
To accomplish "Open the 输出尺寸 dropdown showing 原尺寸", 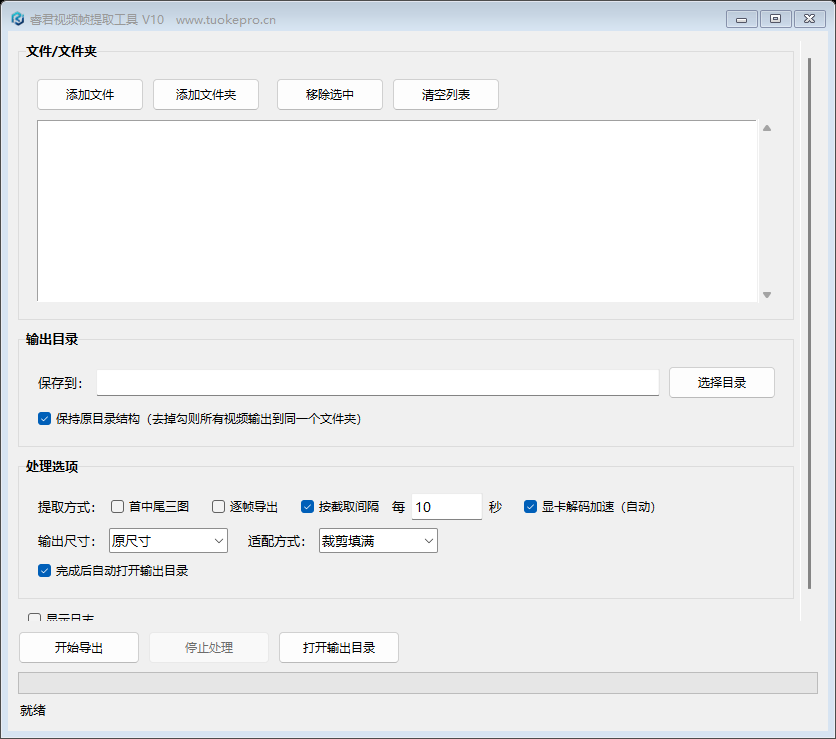I will tap(168, 541).
